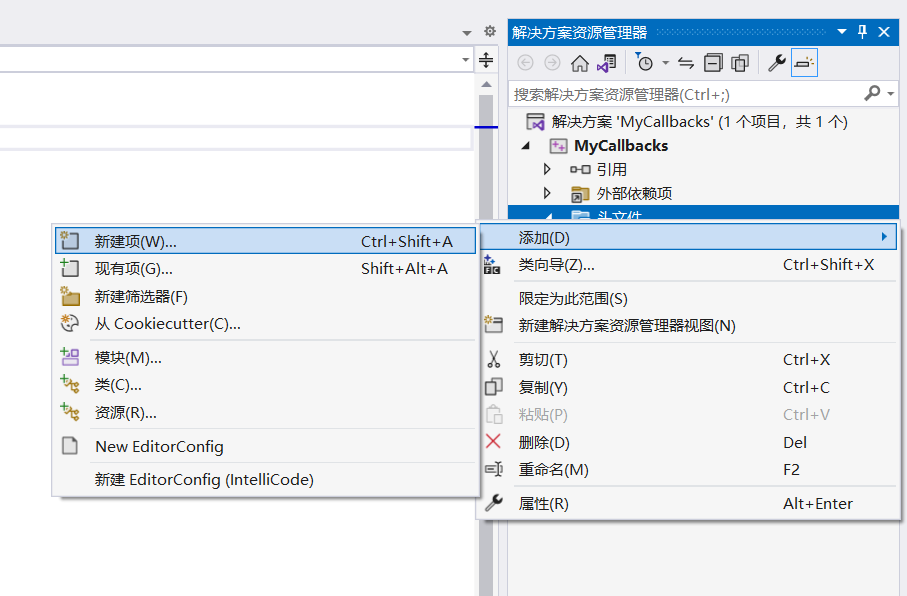This screenshot has height=596, width=907.
Task: Toggle auto-hide pin for Solution Explorer
Action: 862,32
